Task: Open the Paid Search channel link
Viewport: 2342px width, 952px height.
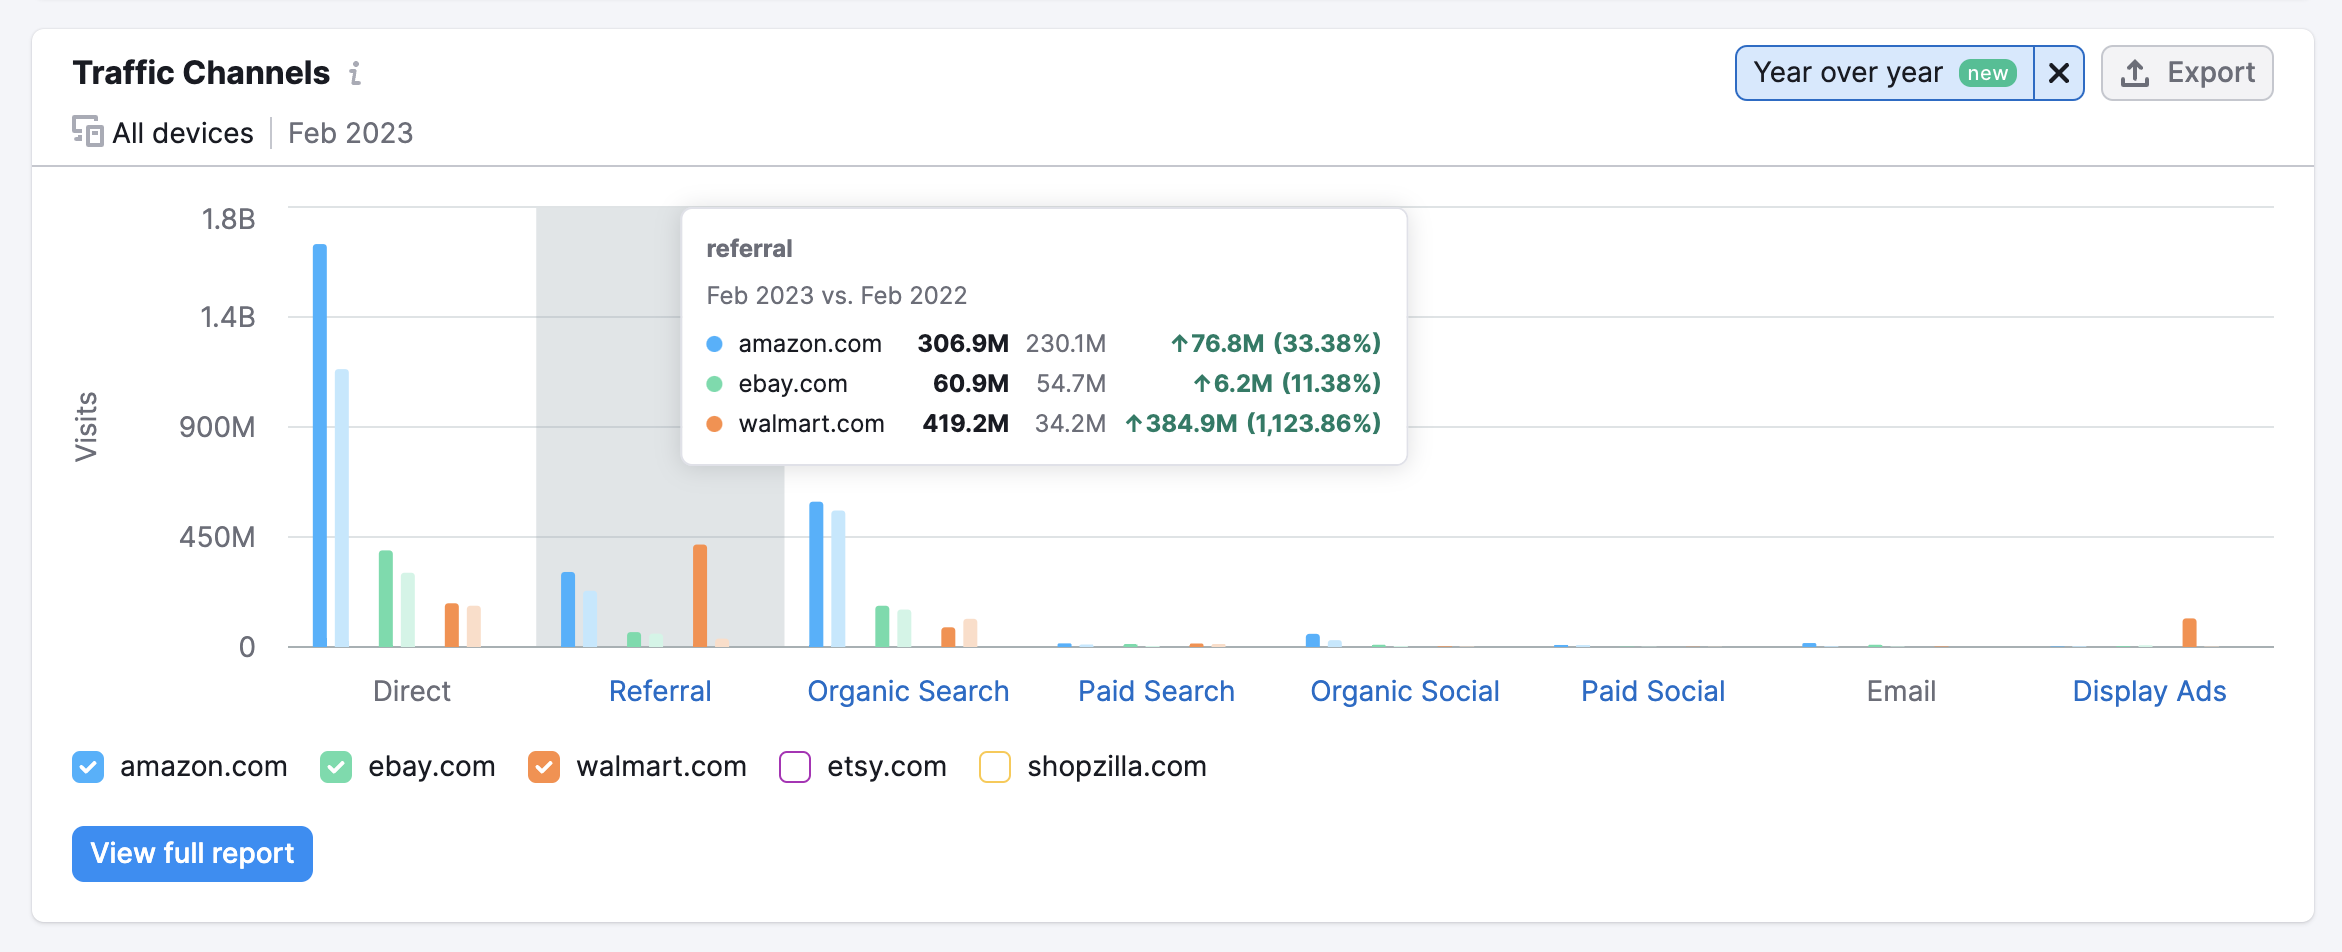Action: point(1156,691)
